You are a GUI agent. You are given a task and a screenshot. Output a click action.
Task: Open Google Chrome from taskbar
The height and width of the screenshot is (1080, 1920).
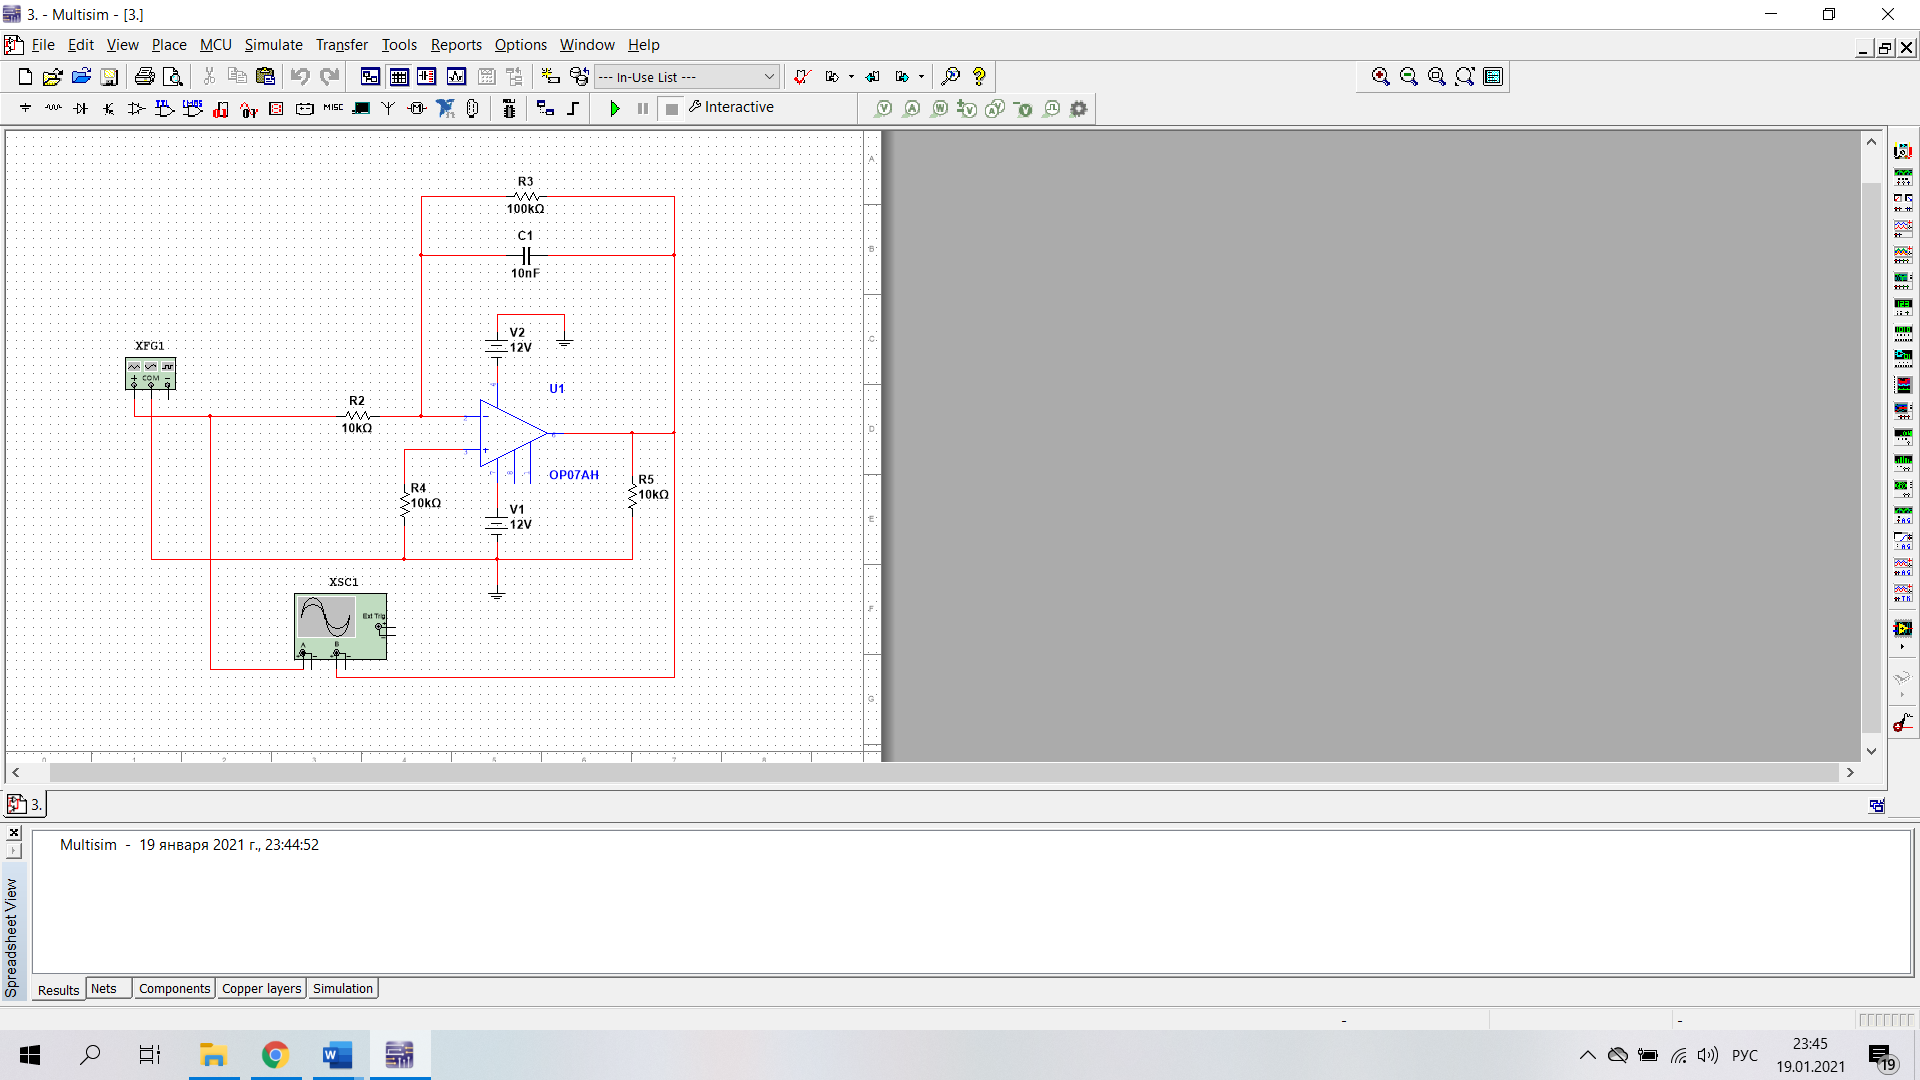click(276, 1055)
